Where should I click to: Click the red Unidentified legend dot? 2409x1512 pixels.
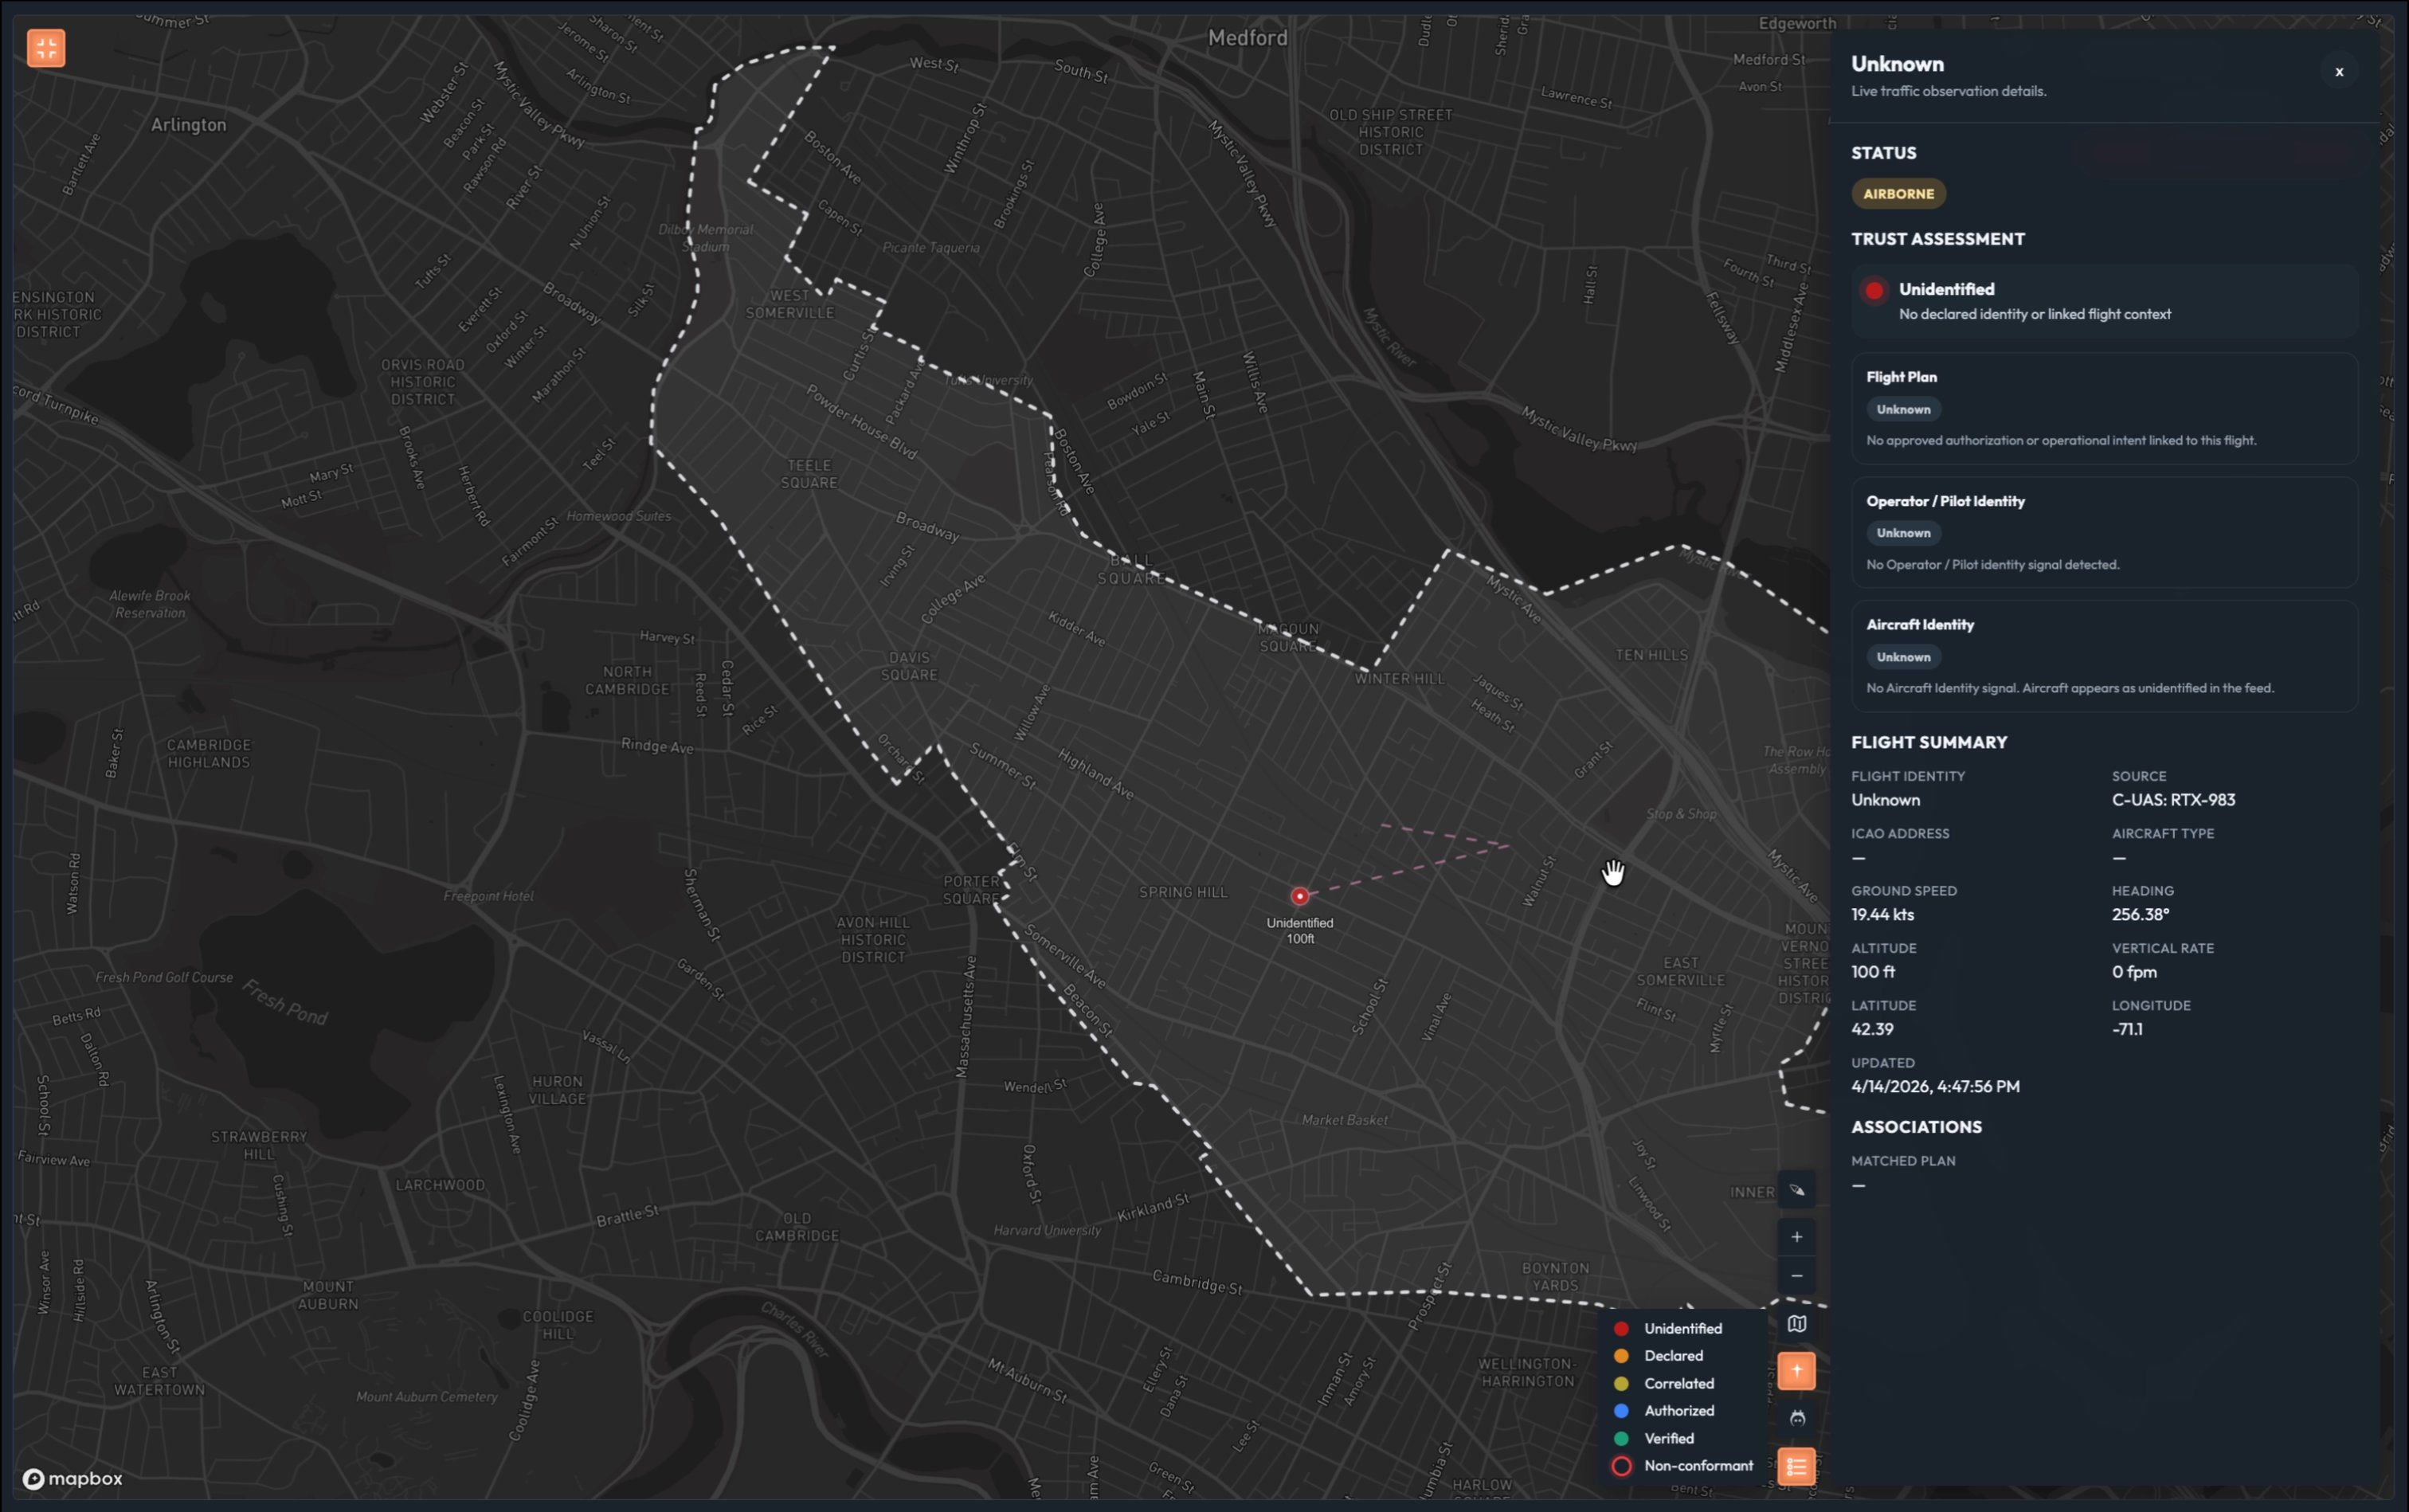coord(1621,1329)
